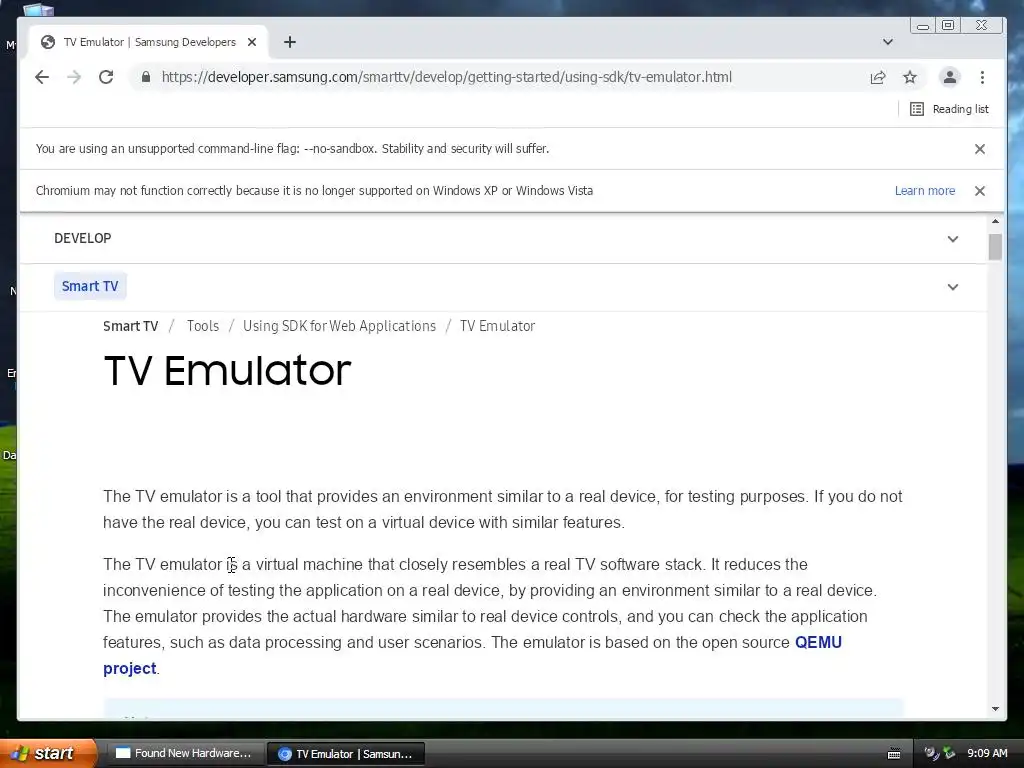
Task: Click the address bar URL
Action: [447, 77]
